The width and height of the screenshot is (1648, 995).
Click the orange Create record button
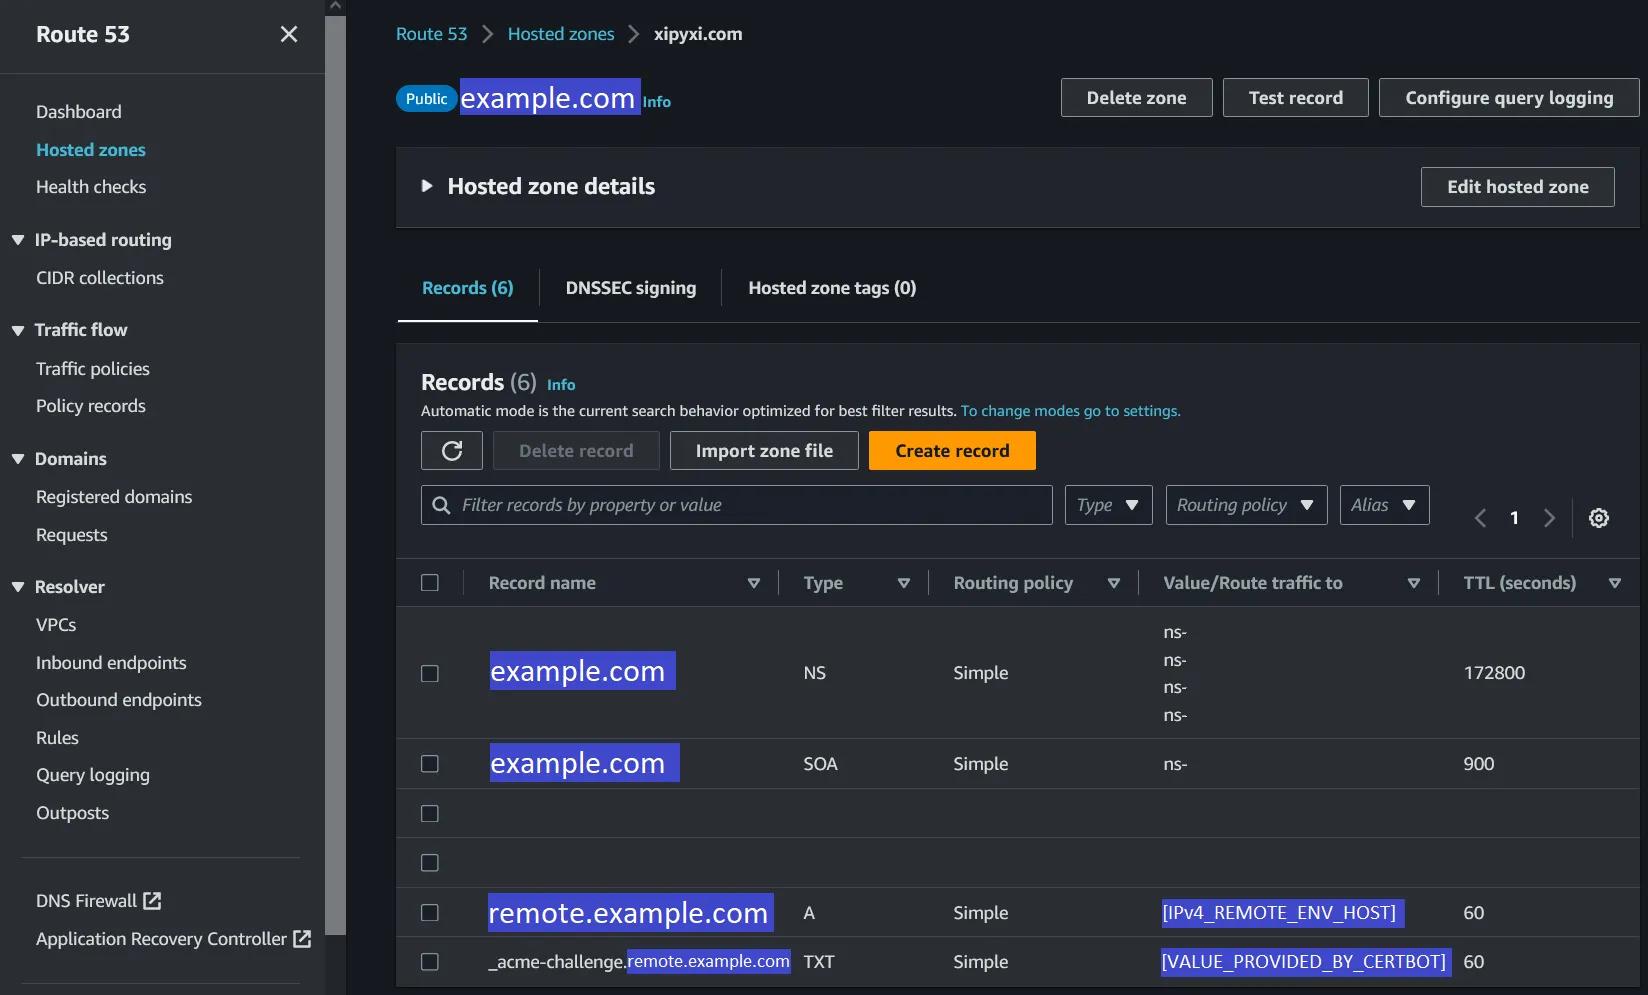coord(952,451)
